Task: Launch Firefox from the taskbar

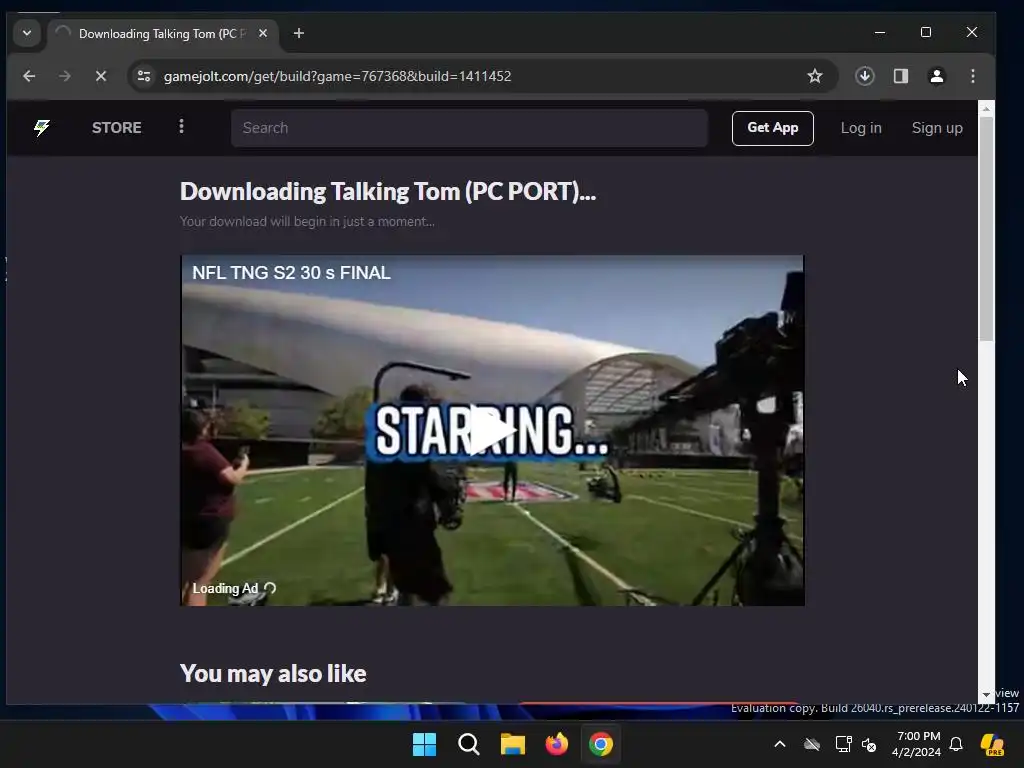Action: tap(556, 744)
